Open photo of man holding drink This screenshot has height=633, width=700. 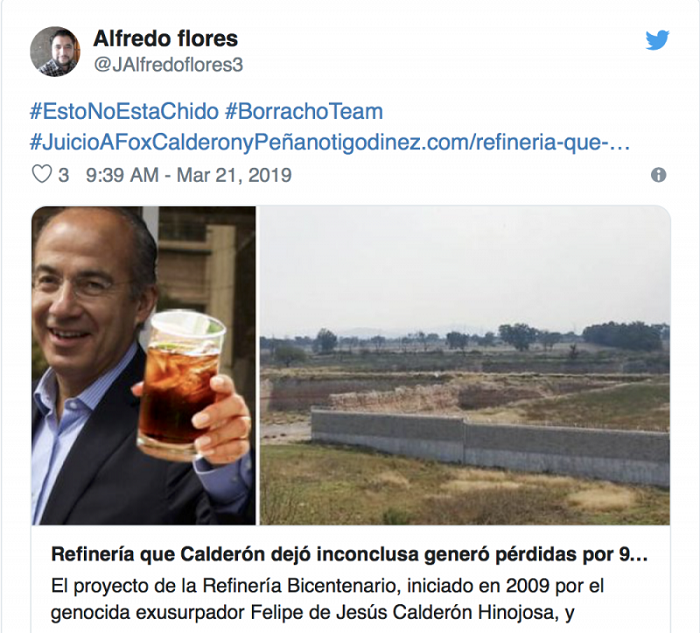[144, 365]
